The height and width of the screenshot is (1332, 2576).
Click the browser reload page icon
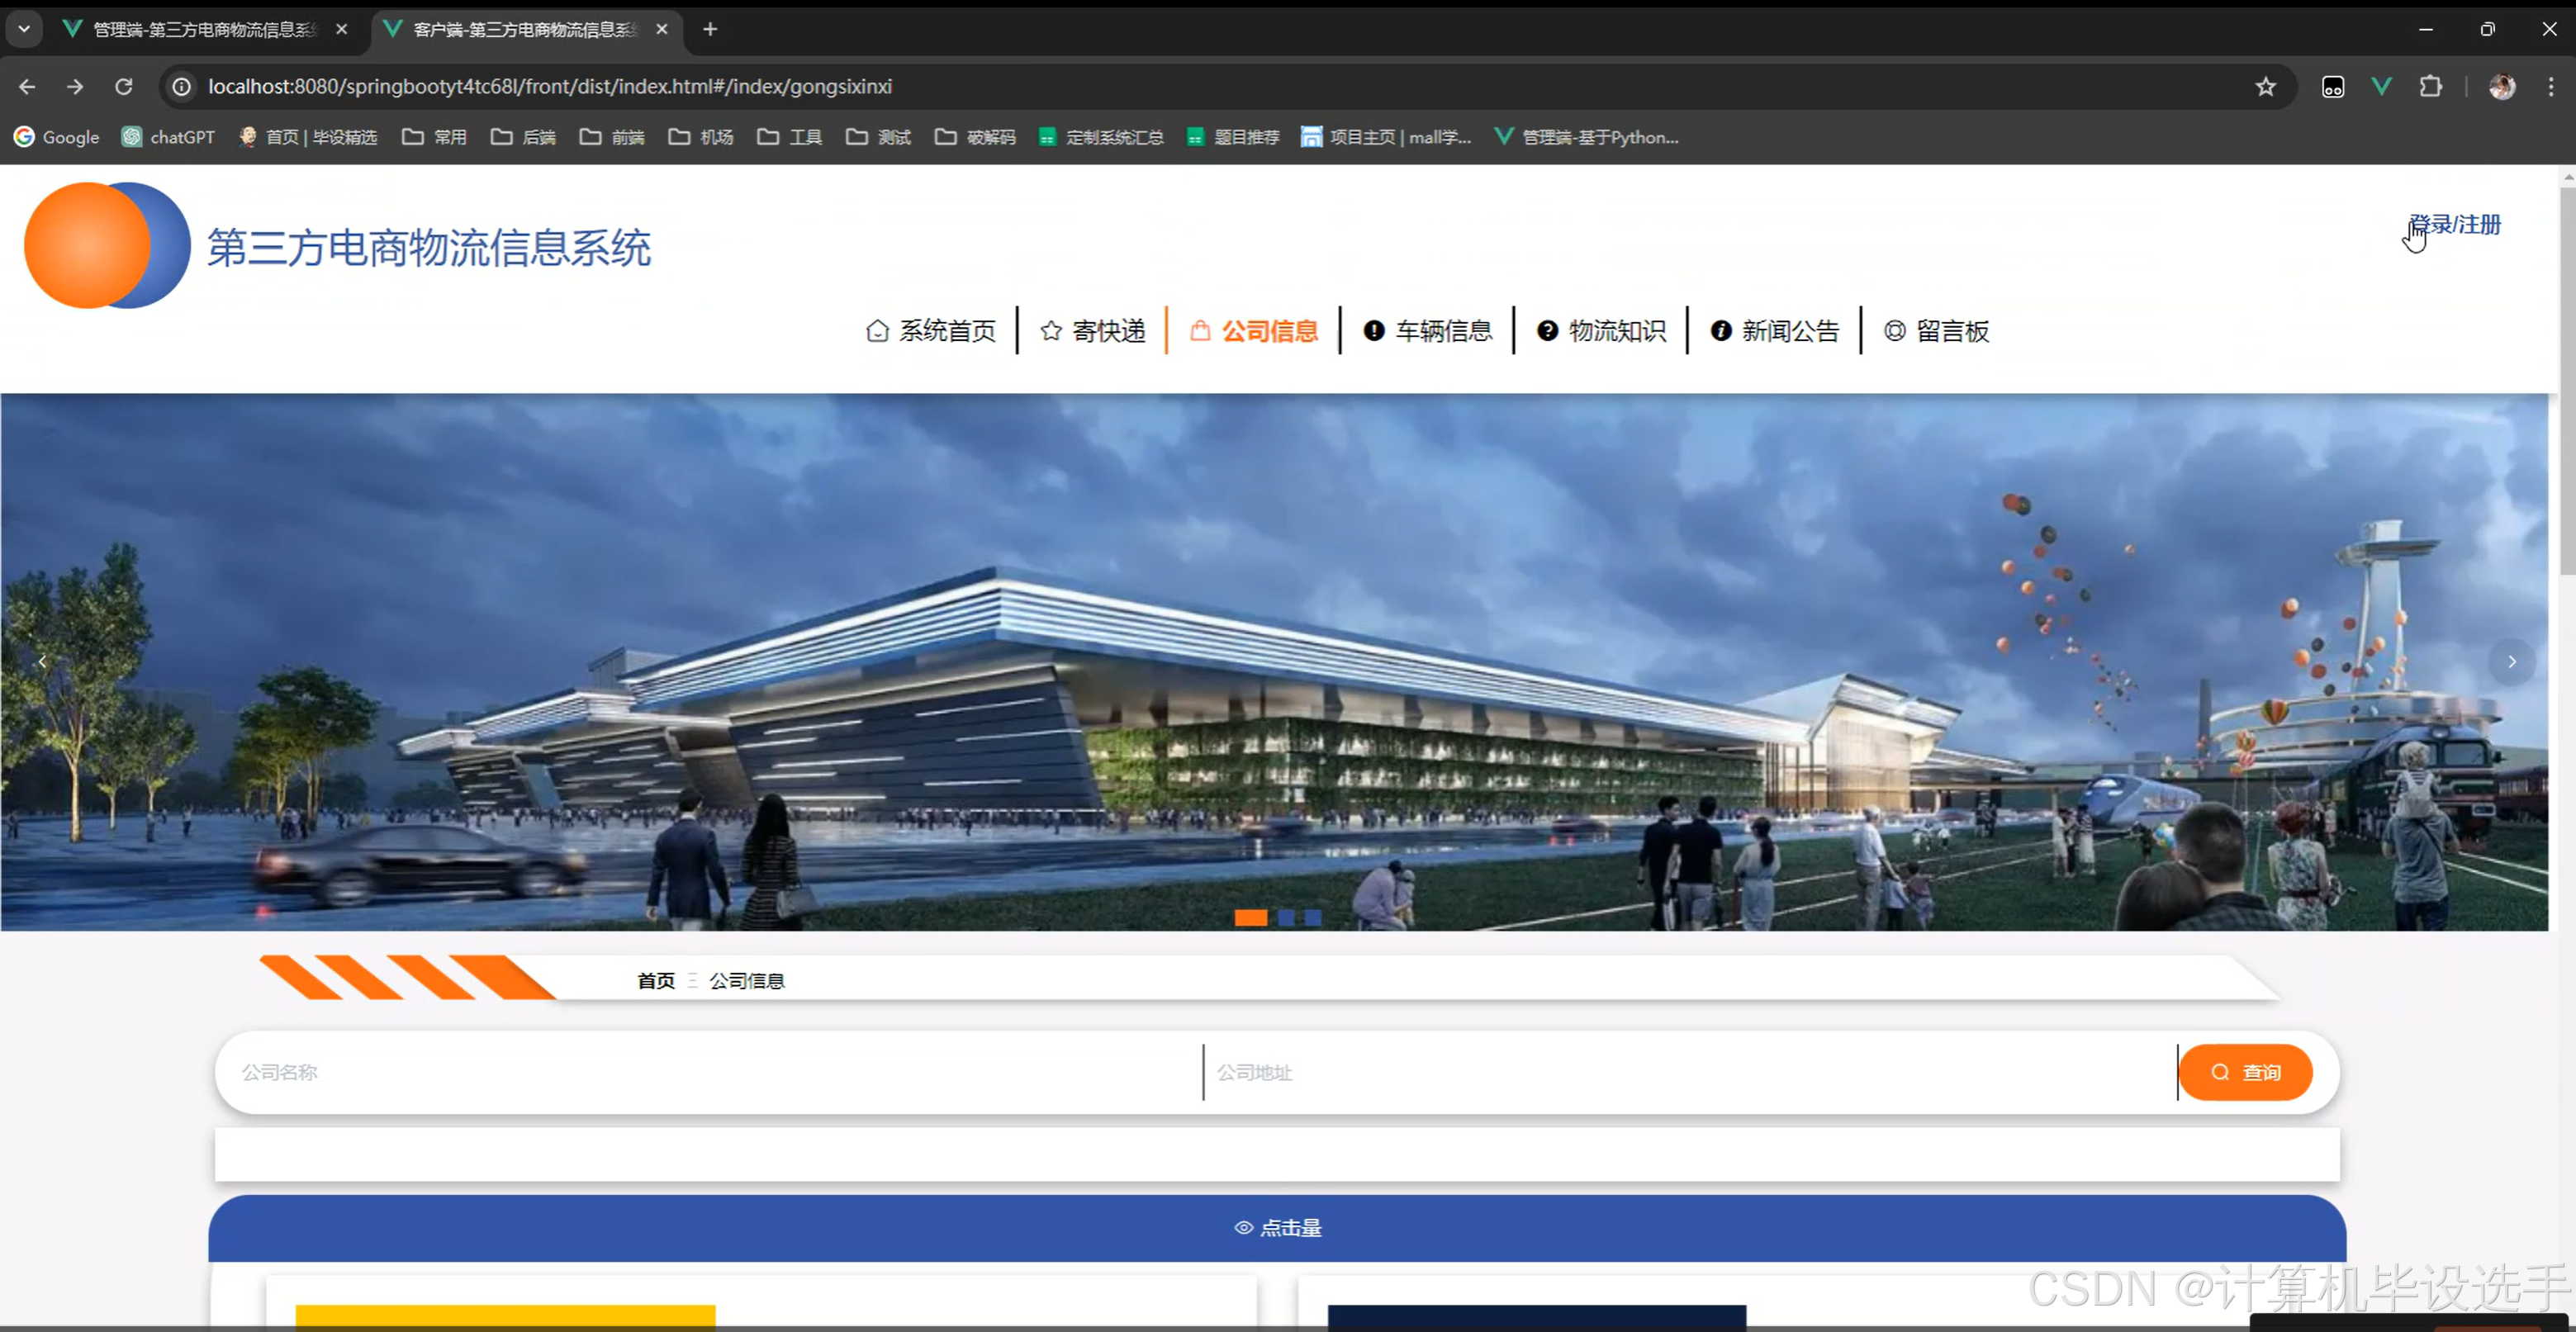(124, 87)
